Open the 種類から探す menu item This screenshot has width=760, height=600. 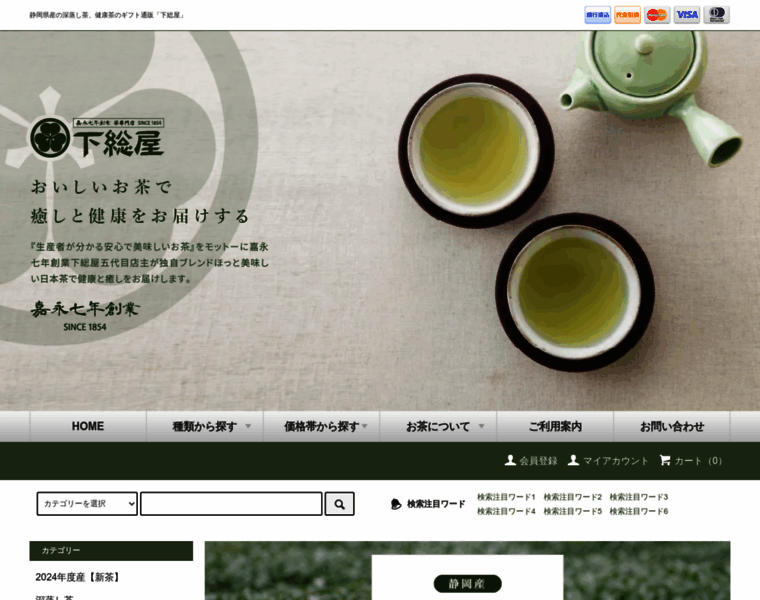205,426
